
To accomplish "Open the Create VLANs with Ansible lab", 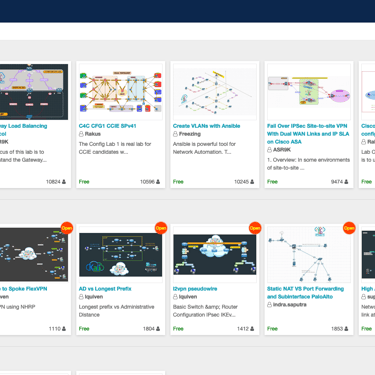I will [x=206, y=126].
